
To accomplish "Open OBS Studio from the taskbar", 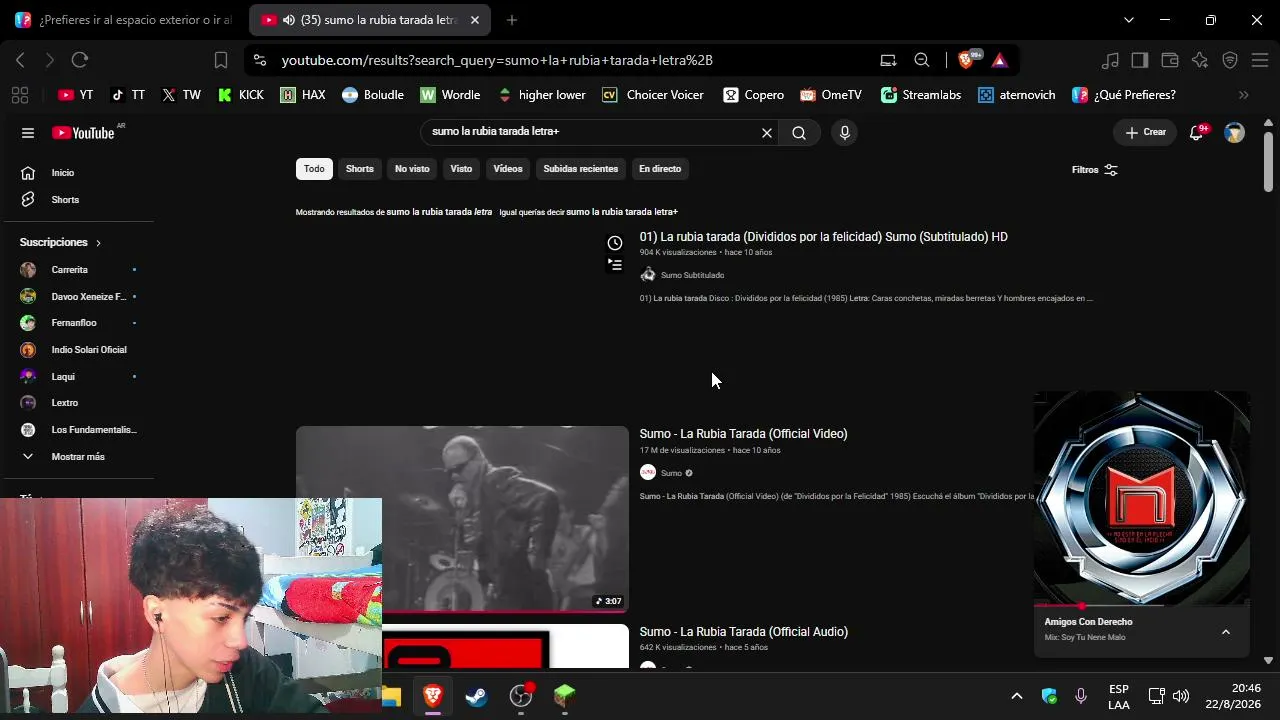I will pyautogui.click(x=521, y=696).
